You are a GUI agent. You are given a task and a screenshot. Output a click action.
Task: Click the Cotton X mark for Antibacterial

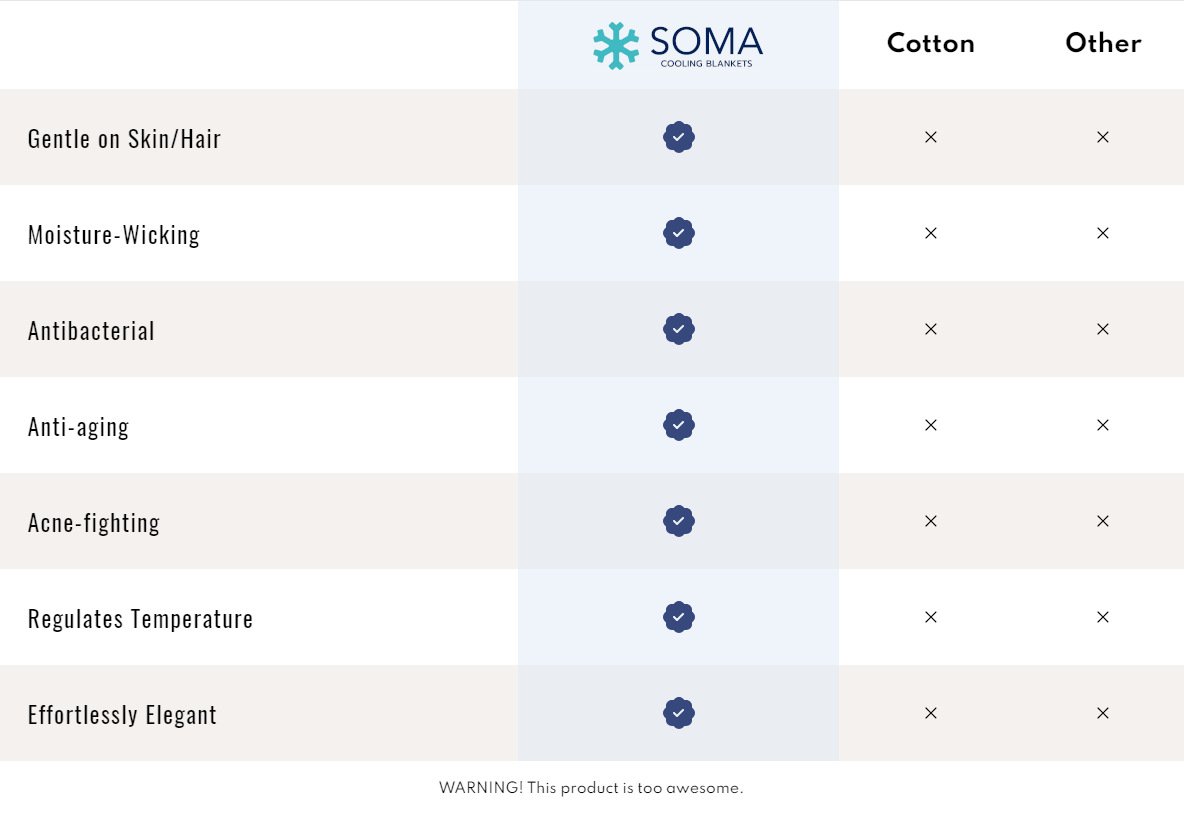931,329
